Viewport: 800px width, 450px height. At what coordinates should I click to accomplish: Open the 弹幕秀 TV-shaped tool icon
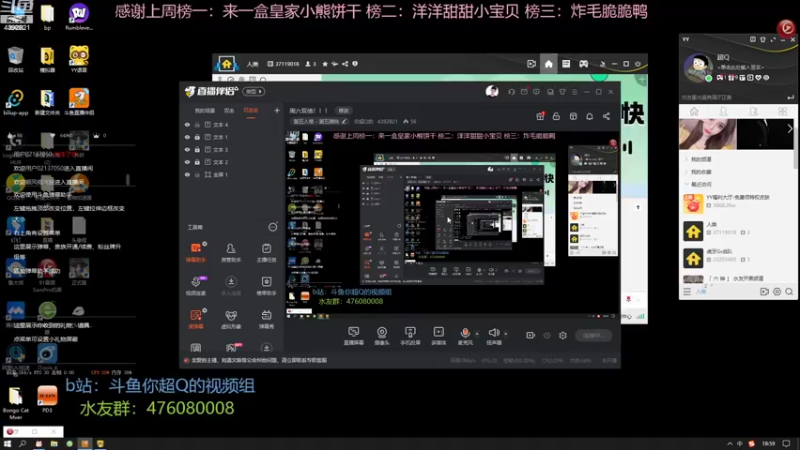tap(266, 319)
